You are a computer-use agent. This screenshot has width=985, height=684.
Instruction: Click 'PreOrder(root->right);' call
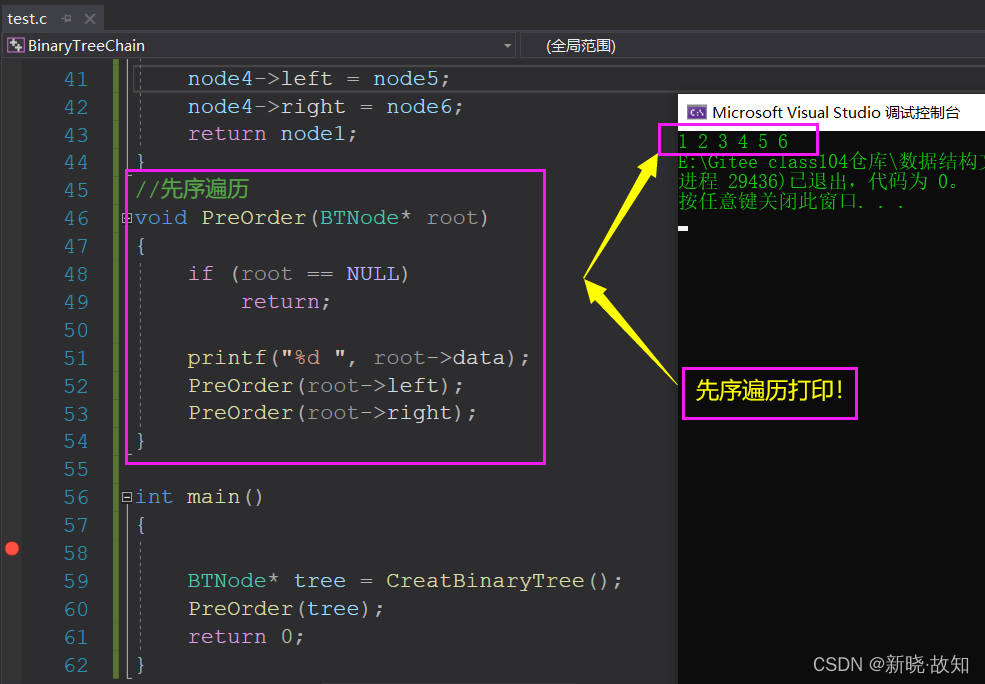pyautogui.click(x=332, y=413)
